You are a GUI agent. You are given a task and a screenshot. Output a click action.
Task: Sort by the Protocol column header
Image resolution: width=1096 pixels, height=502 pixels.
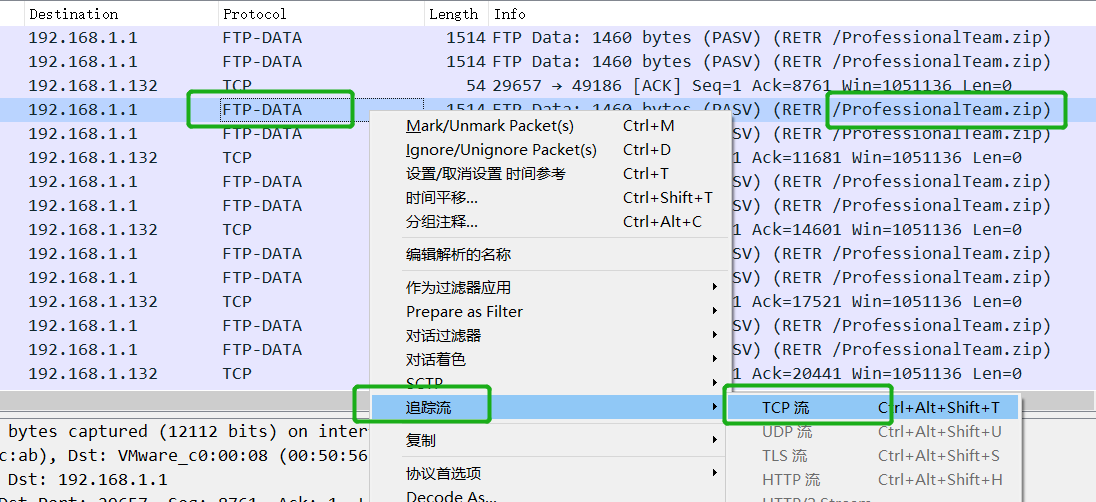pyautogui.click(x=321, y=14)
